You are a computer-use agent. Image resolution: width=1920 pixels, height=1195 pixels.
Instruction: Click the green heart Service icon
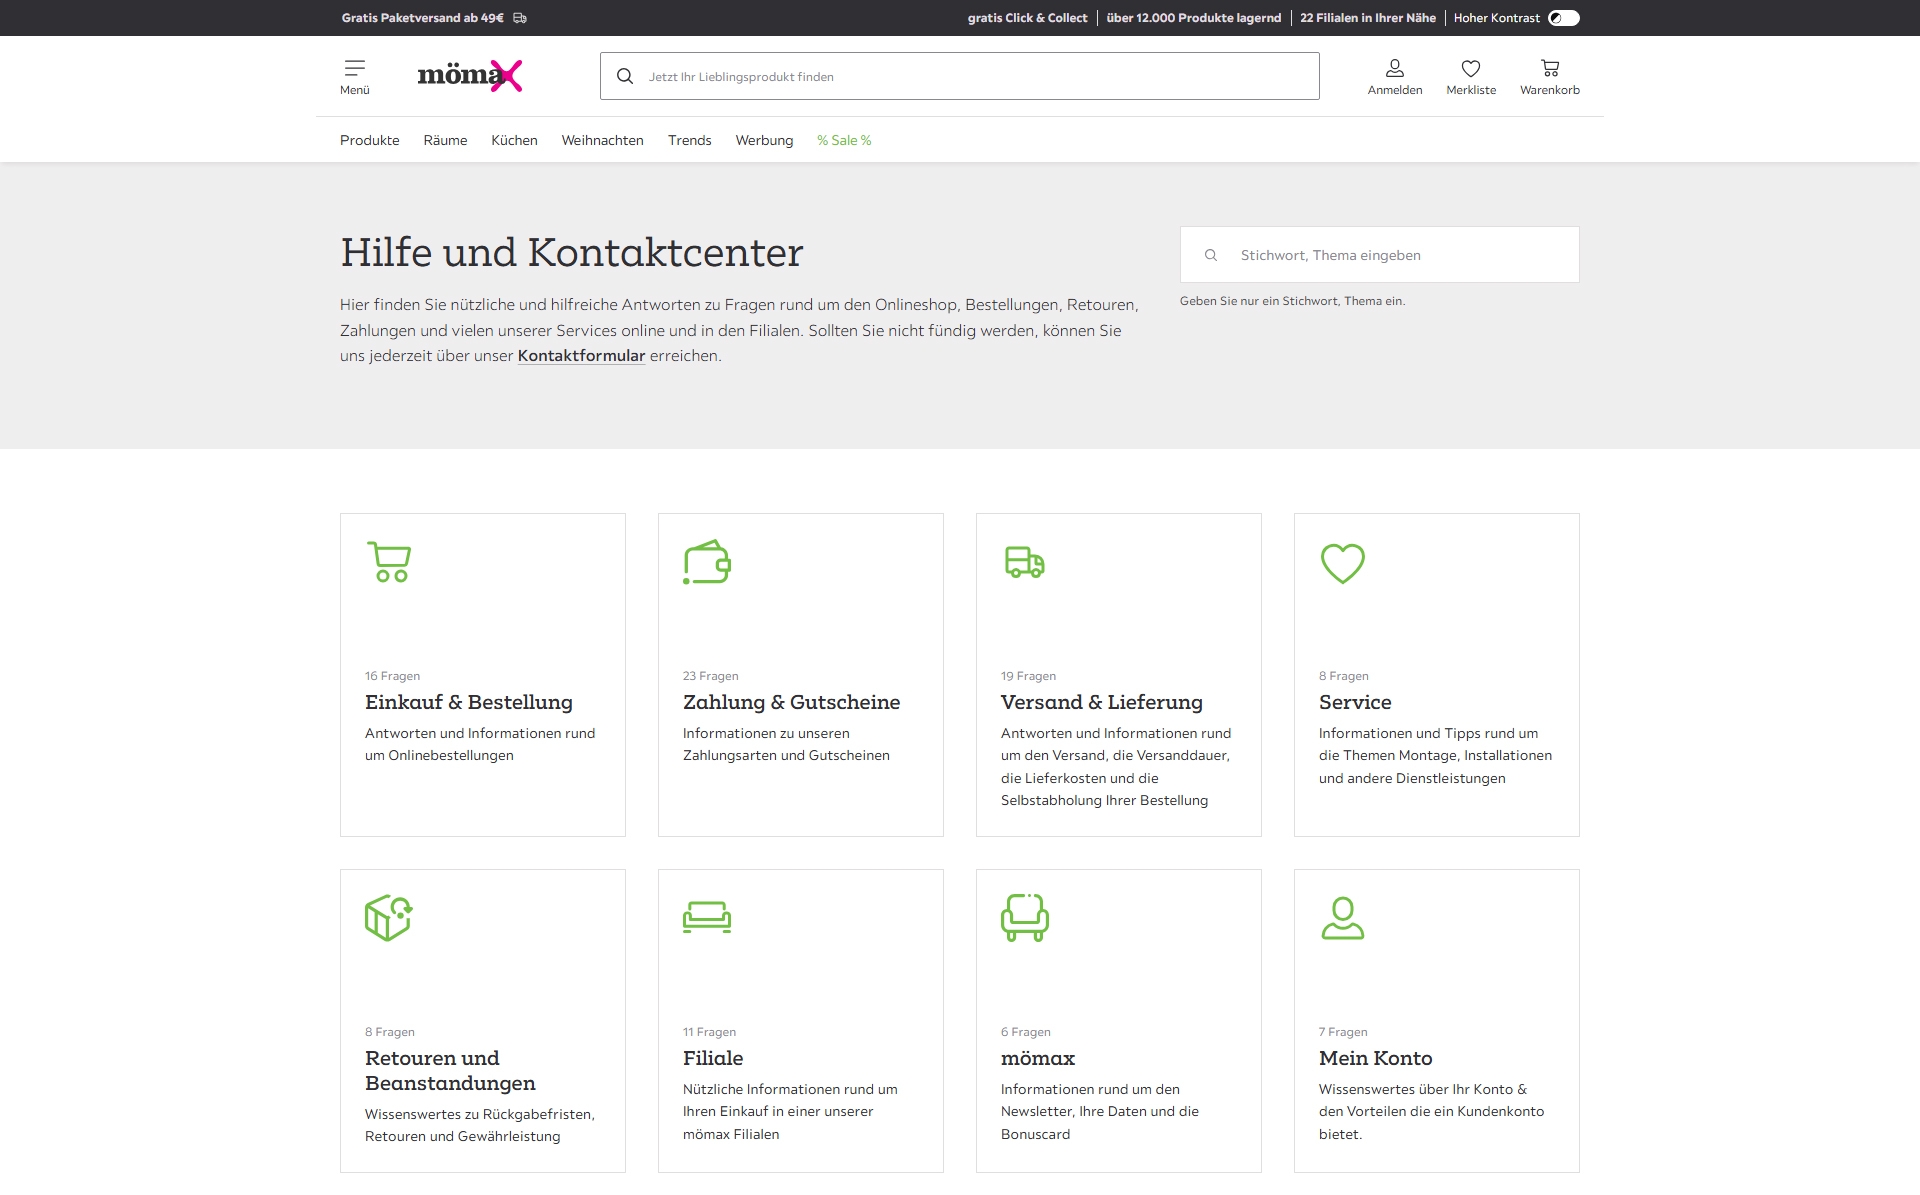1343,563
